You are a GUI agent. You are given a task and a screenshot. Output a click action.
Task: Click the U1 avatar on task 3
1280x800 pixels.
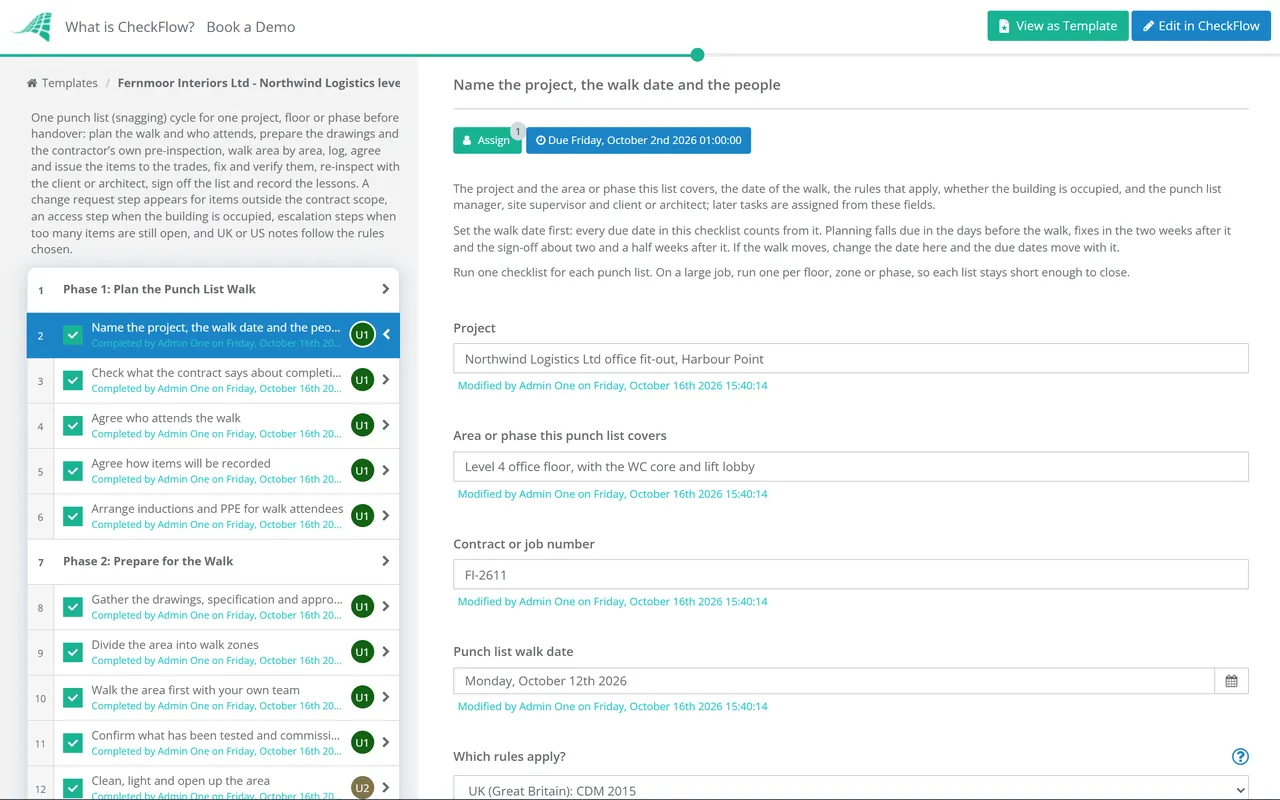[362, 380]
